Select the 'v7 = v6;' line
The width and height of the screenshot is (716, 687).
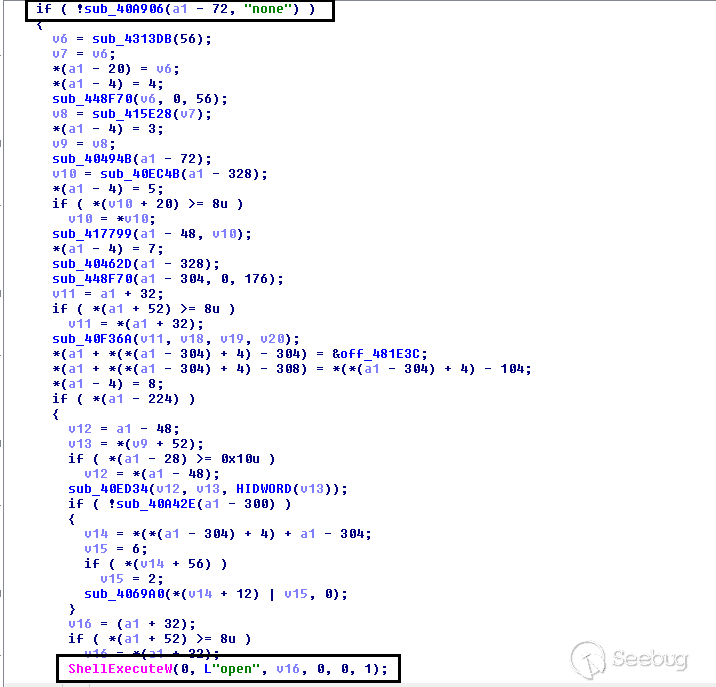coord(84,54)
